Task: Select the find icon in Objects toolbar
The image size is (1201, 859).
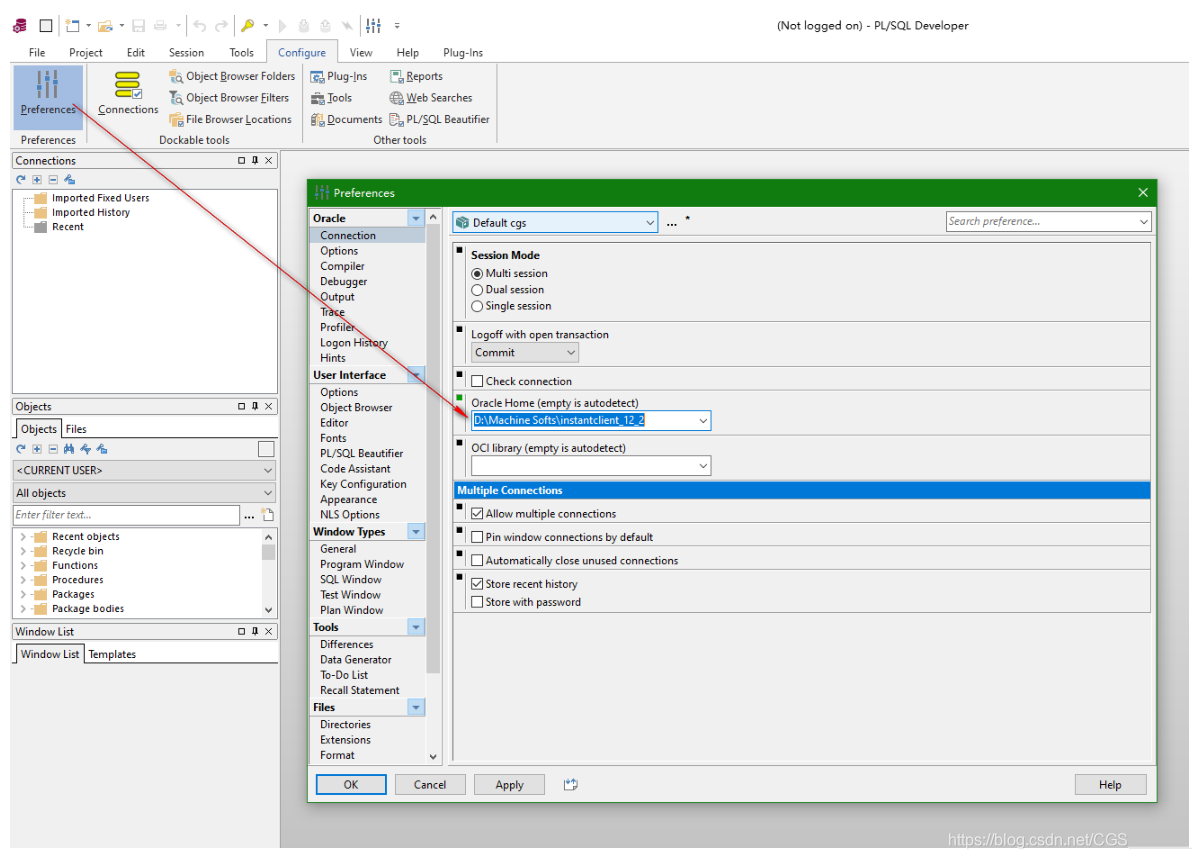Action: click(69, 449)
